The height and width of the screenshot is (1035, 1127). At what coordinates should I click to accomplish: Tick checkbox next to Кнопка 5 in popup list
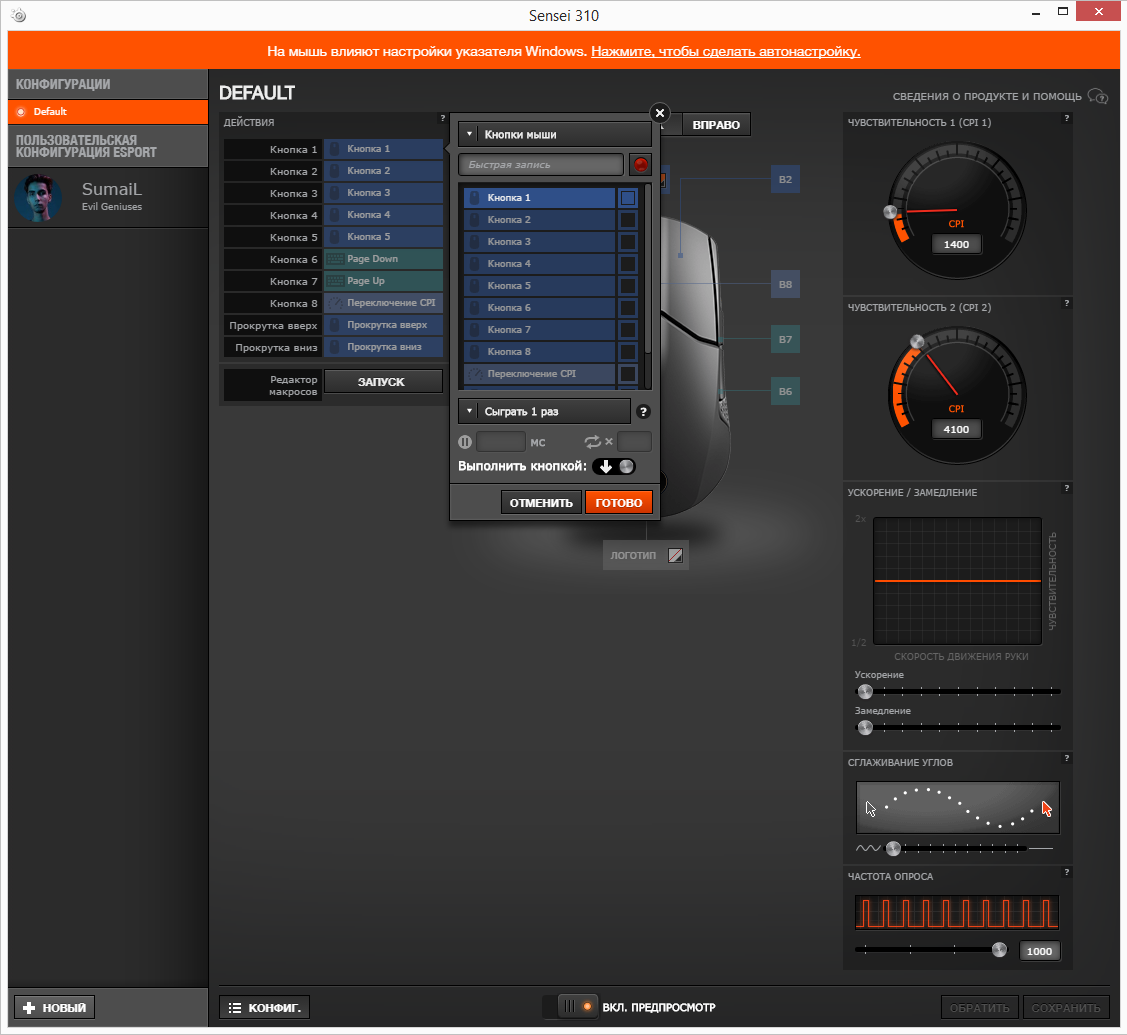point(627,286)
